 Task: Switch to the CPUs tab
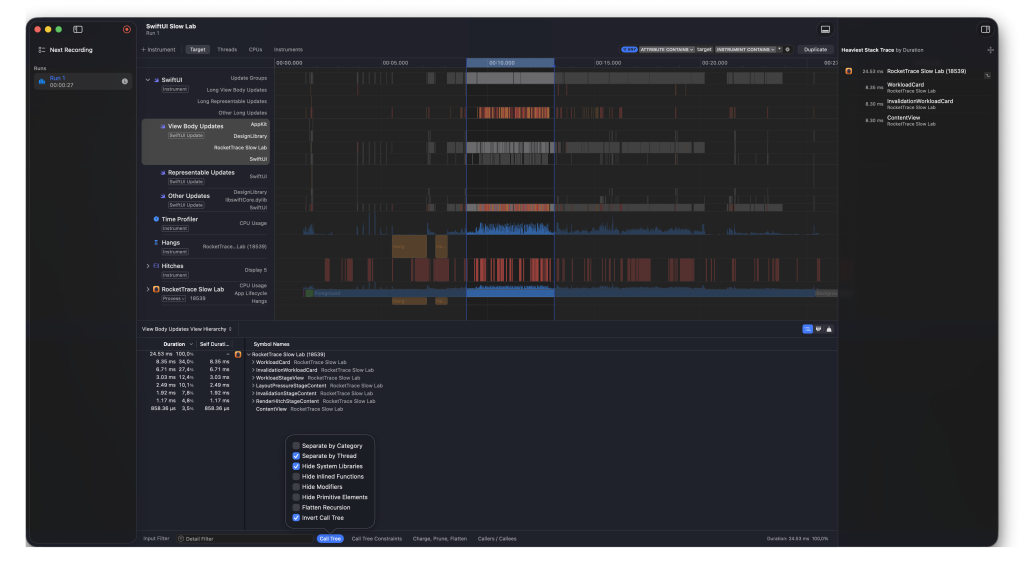tap(255, 50)
